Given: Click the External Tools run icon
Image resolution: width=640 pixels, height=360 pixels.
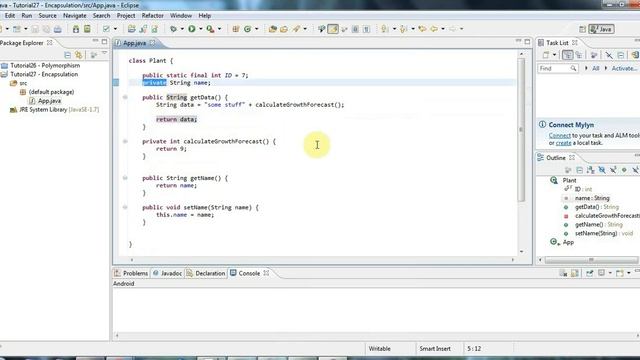Looking at the screenshot, I should [x=210, y=29].
